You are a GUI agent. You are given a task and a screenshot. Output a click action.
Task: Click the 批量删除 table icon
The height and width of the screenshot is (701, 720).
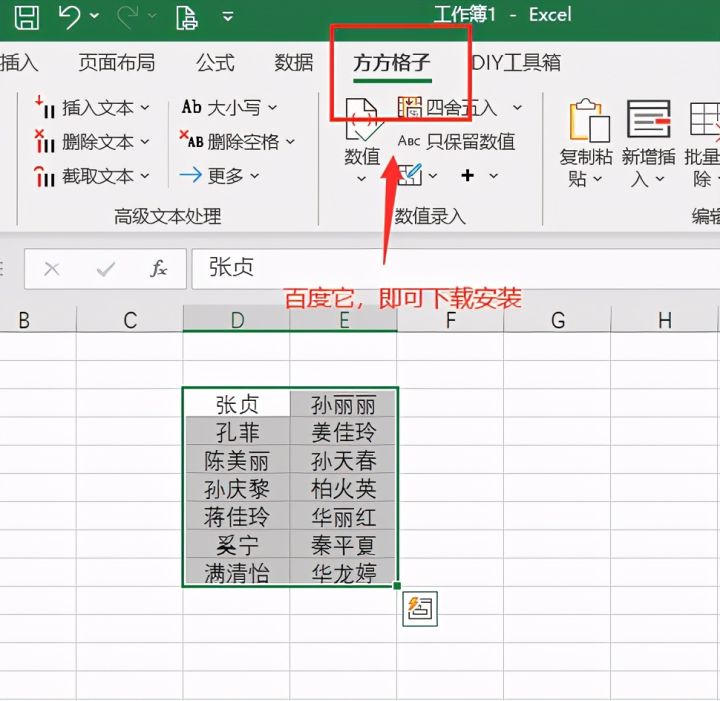click(x=705, y=120)
